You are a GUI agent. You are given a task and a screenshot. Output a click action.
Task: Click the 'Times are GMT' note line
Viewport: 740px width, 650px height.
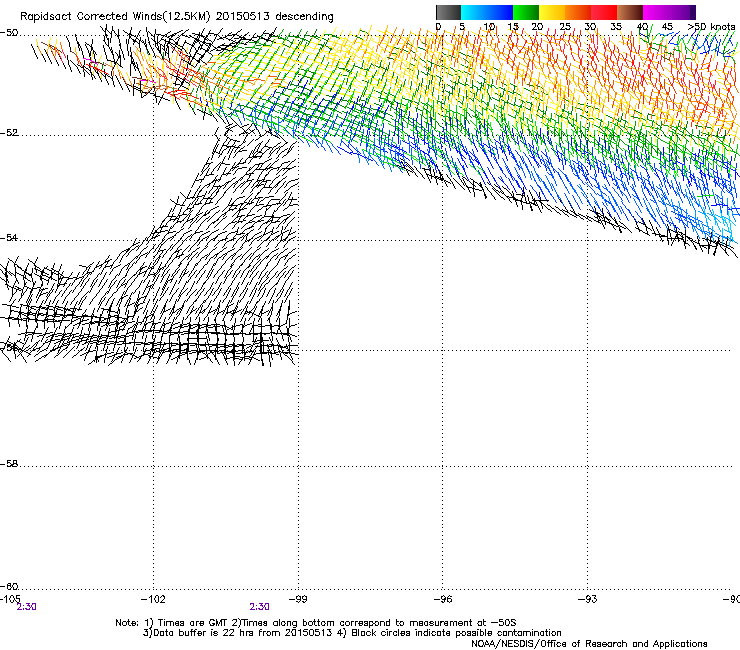316,623
